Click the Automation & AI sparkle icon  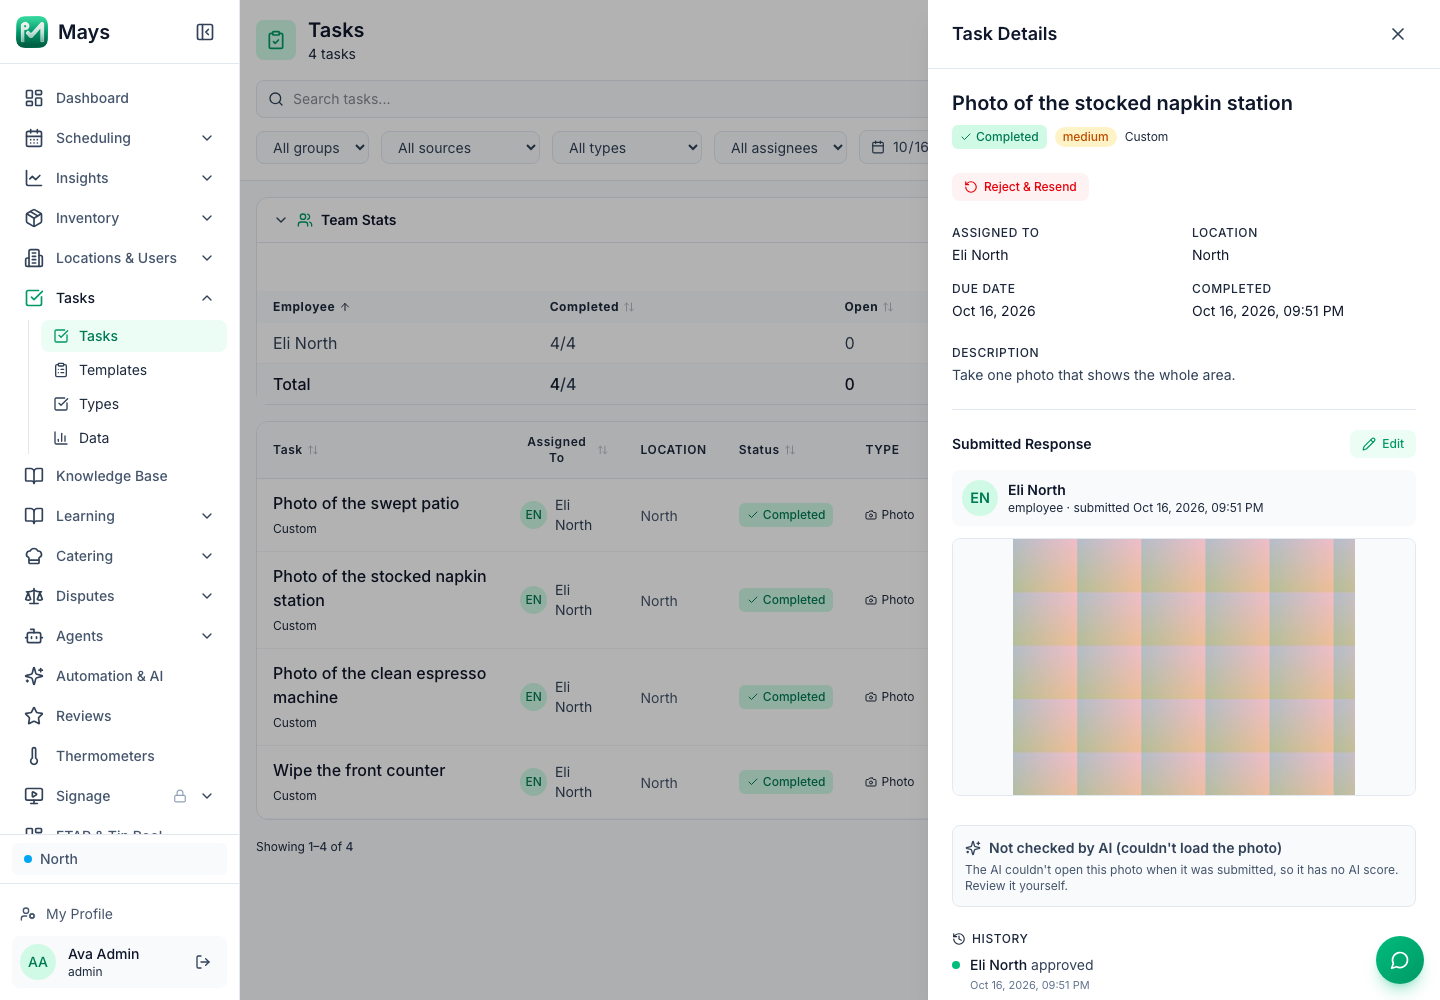coord(34,676)
